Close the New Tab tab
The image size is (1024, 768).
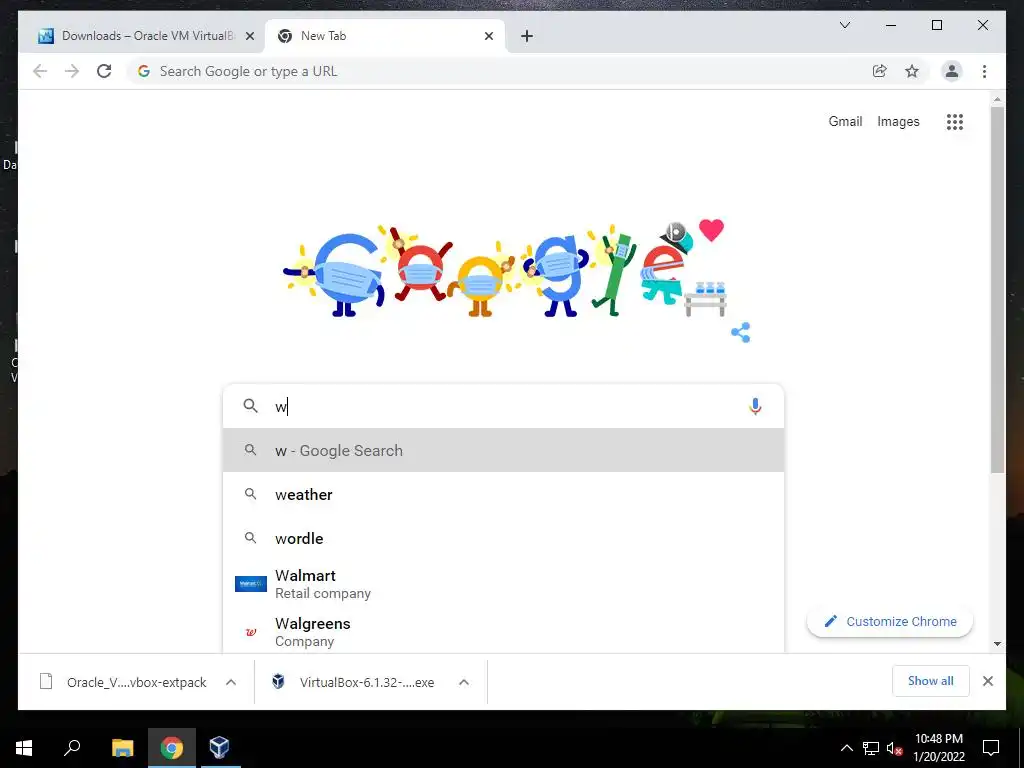[x=488, y=36]
